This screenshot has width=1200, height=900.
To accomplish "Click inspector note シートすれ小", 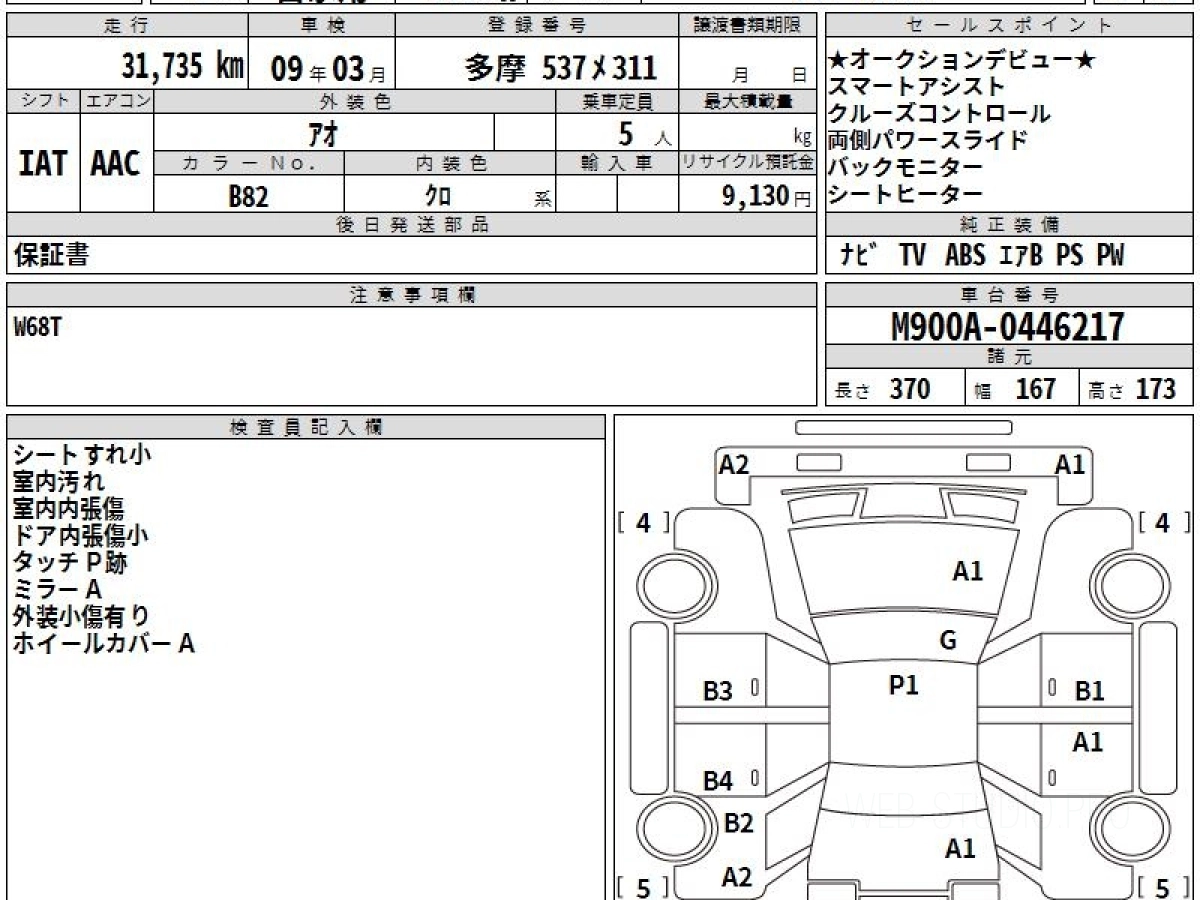I will tap(82, 455).
